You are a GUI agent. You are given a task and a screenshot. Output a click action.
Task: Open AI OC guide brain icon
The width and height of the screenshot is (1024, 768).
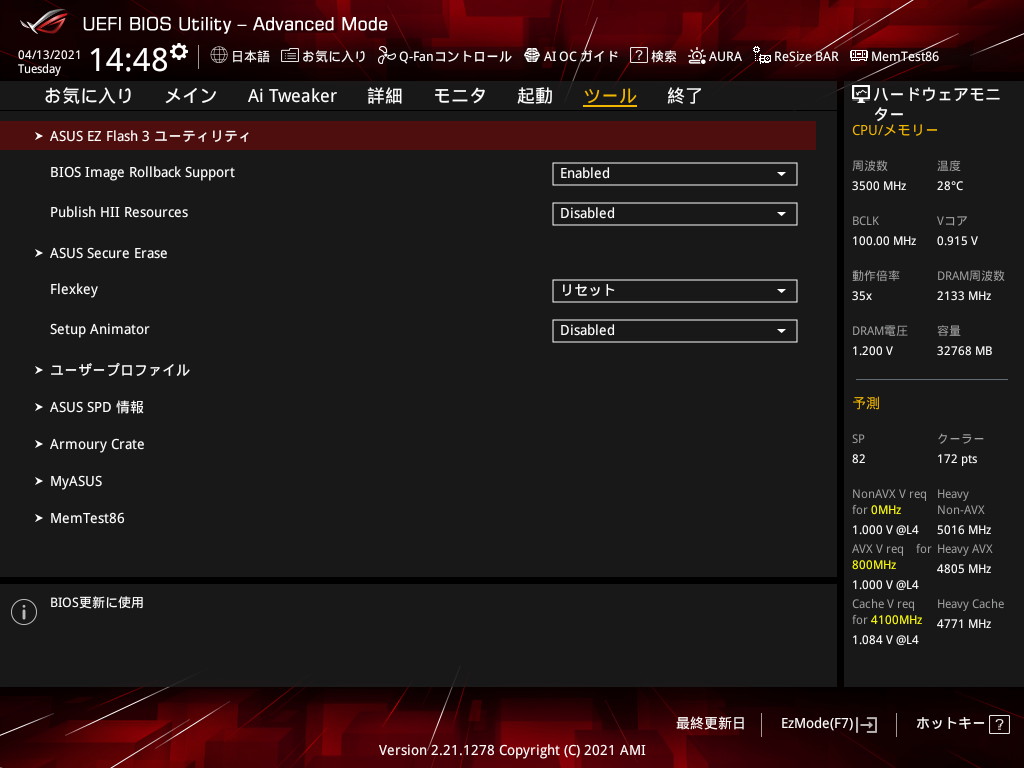532,56
